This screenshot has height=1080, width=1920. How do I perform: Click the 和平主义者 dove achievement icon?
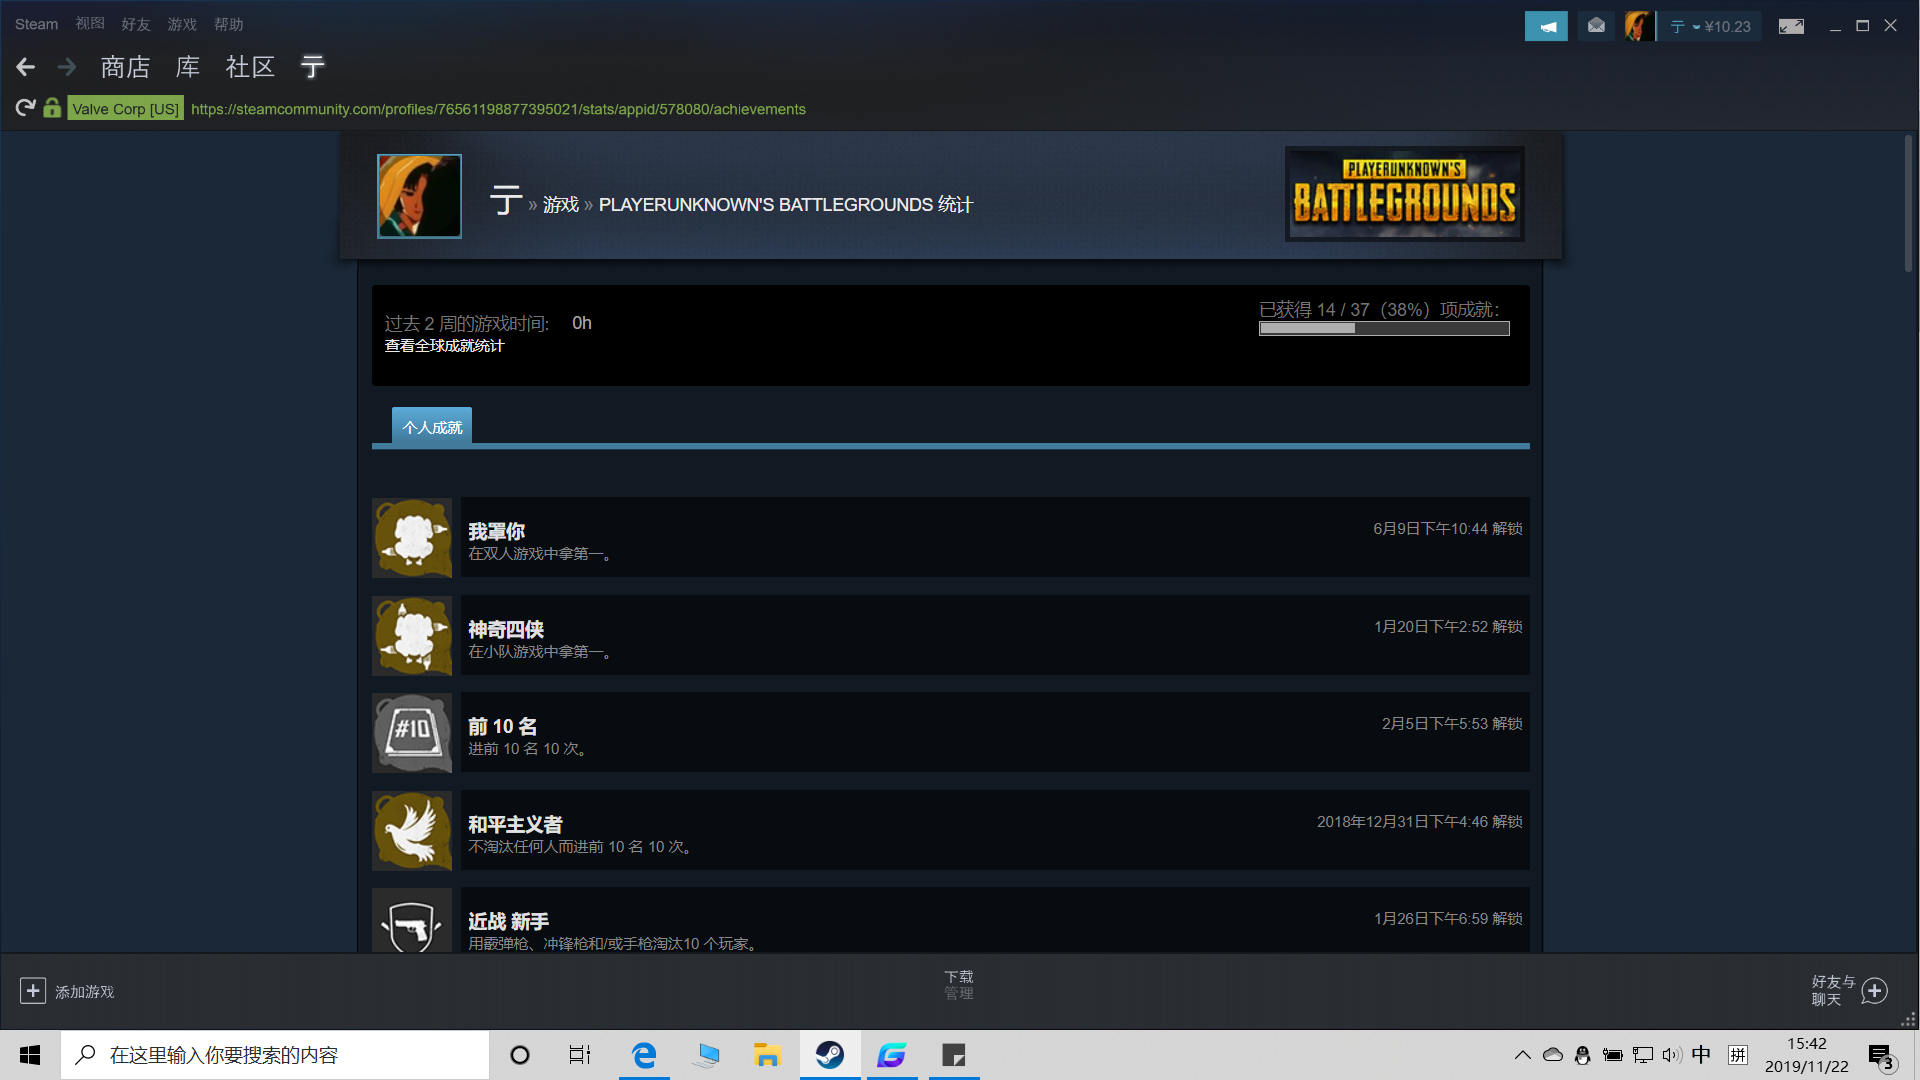tap(412, 831)
